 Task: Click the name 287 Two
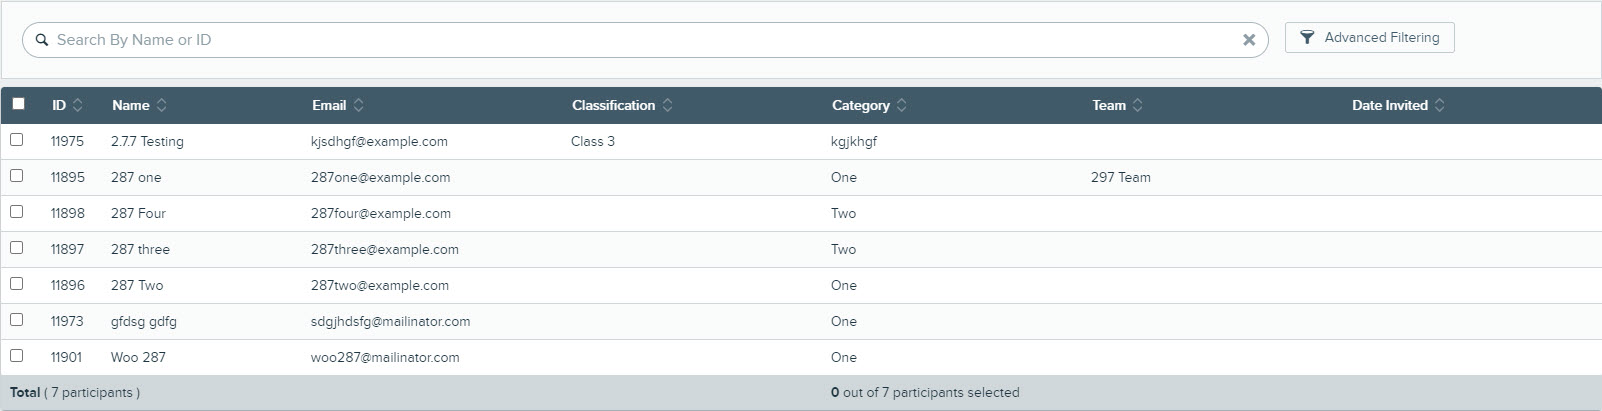137,285
